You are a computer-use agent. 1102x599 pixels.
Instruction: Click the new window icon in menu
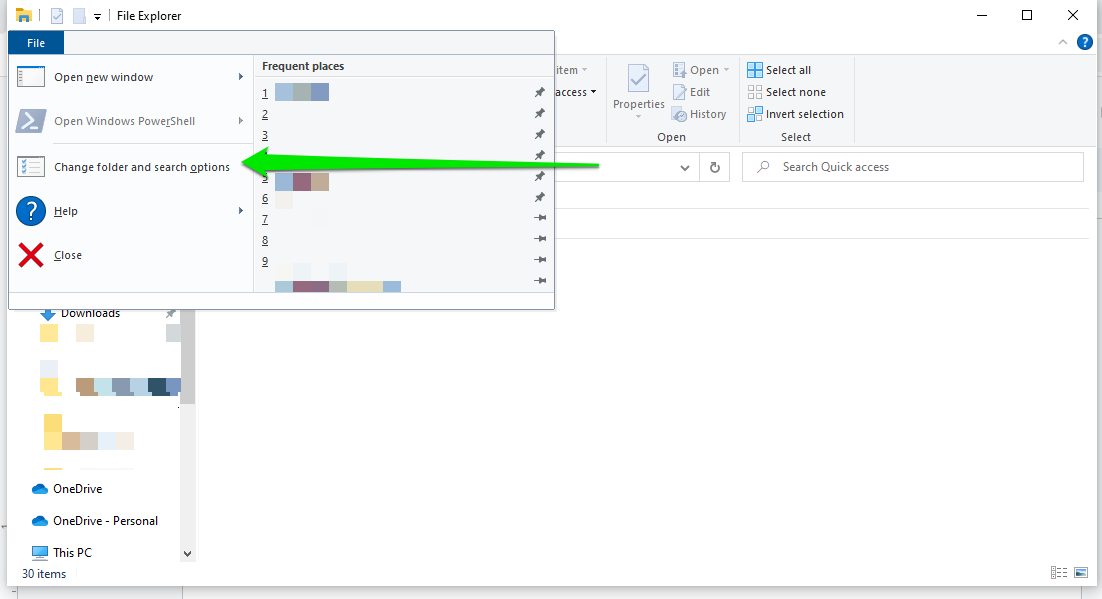(x=31, y=77)
